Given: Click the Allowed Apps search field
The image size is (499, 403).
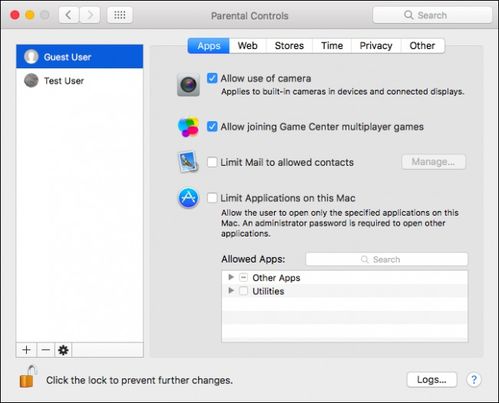Looking at the screenshot, I should [x=387, y=259].
